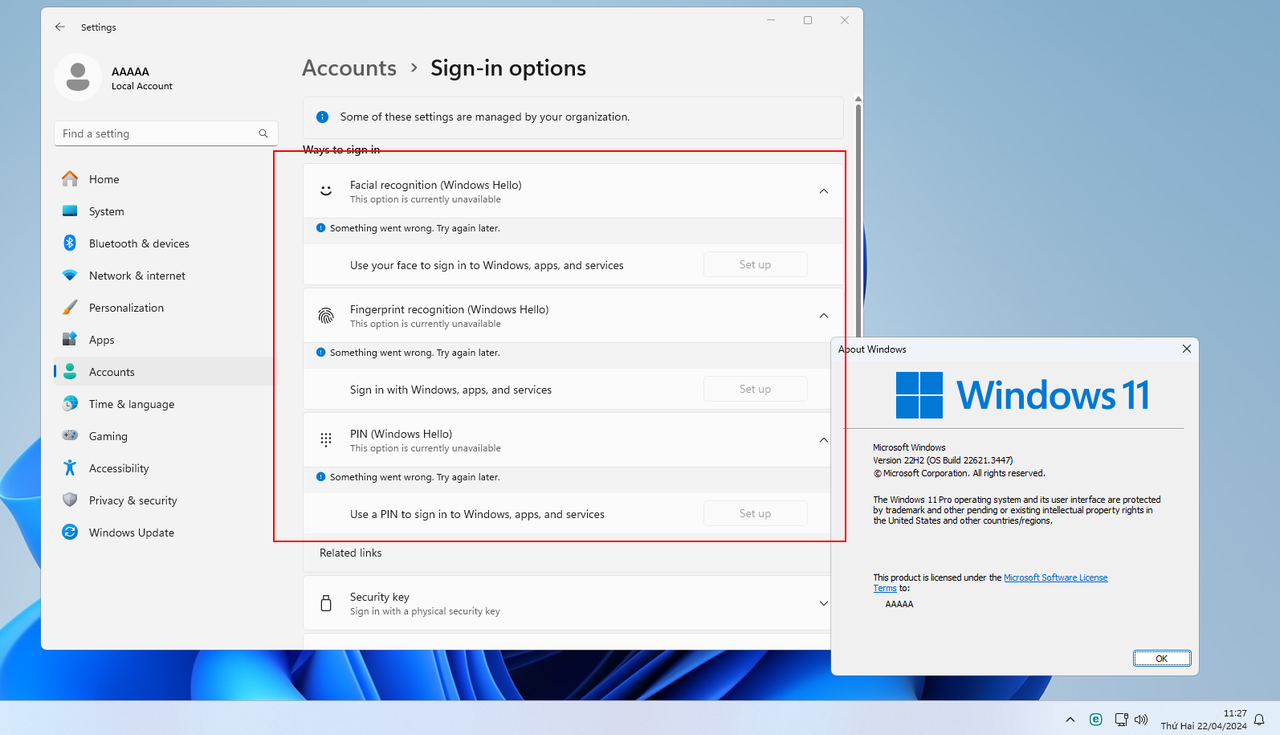Click the Accessibility figure icon
Viewport: 1280px width, 735px height.
click(70, 467)
